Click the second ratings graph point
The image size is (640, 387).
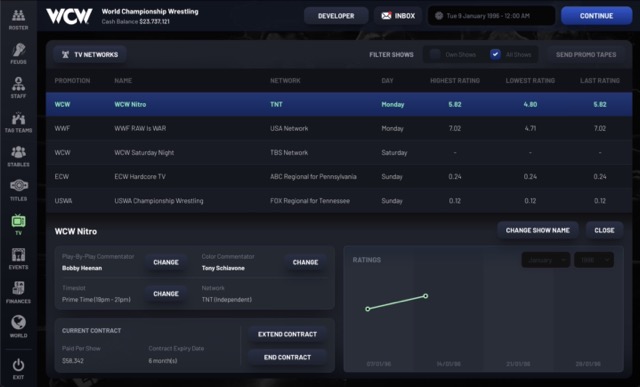(425, 296)
